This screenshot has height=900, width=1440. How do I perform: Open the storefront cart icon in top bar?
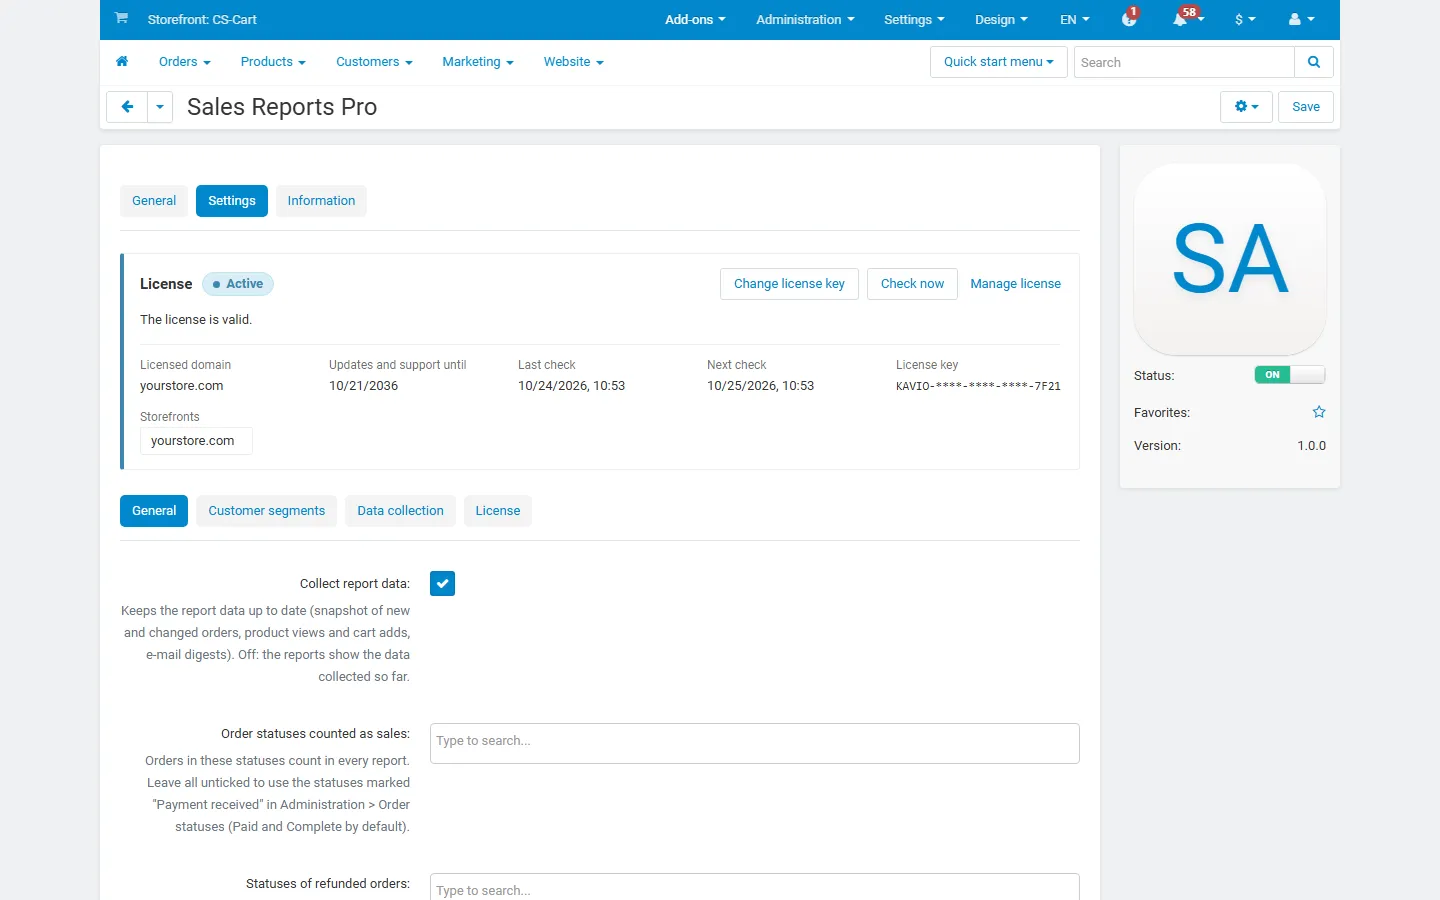pyautogui.click(x=121, y=18)
